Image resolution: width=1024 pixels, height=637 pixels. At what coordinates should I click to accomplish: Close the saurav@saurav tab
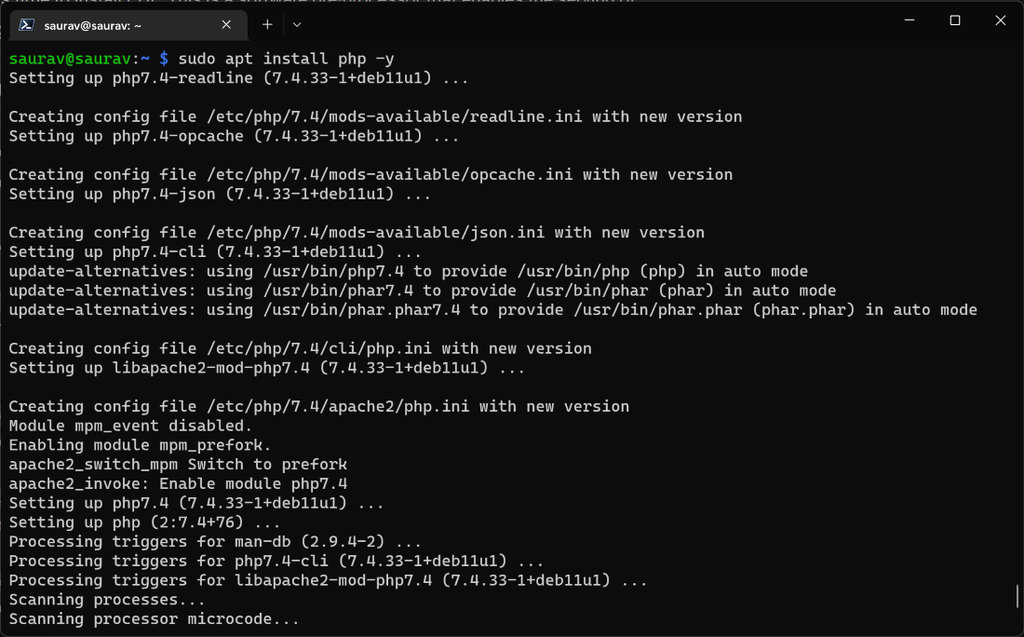[226, 24]
